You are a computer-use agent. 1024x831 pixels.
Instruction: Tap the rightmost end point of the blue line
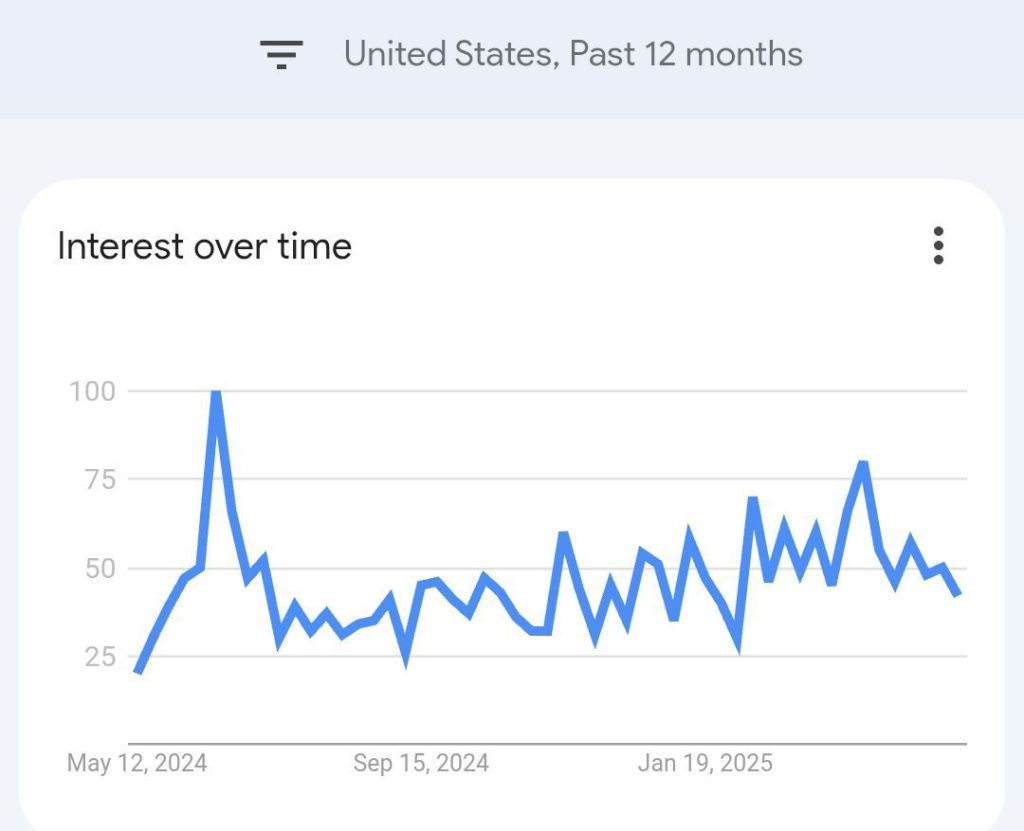[x=958, y=594]
